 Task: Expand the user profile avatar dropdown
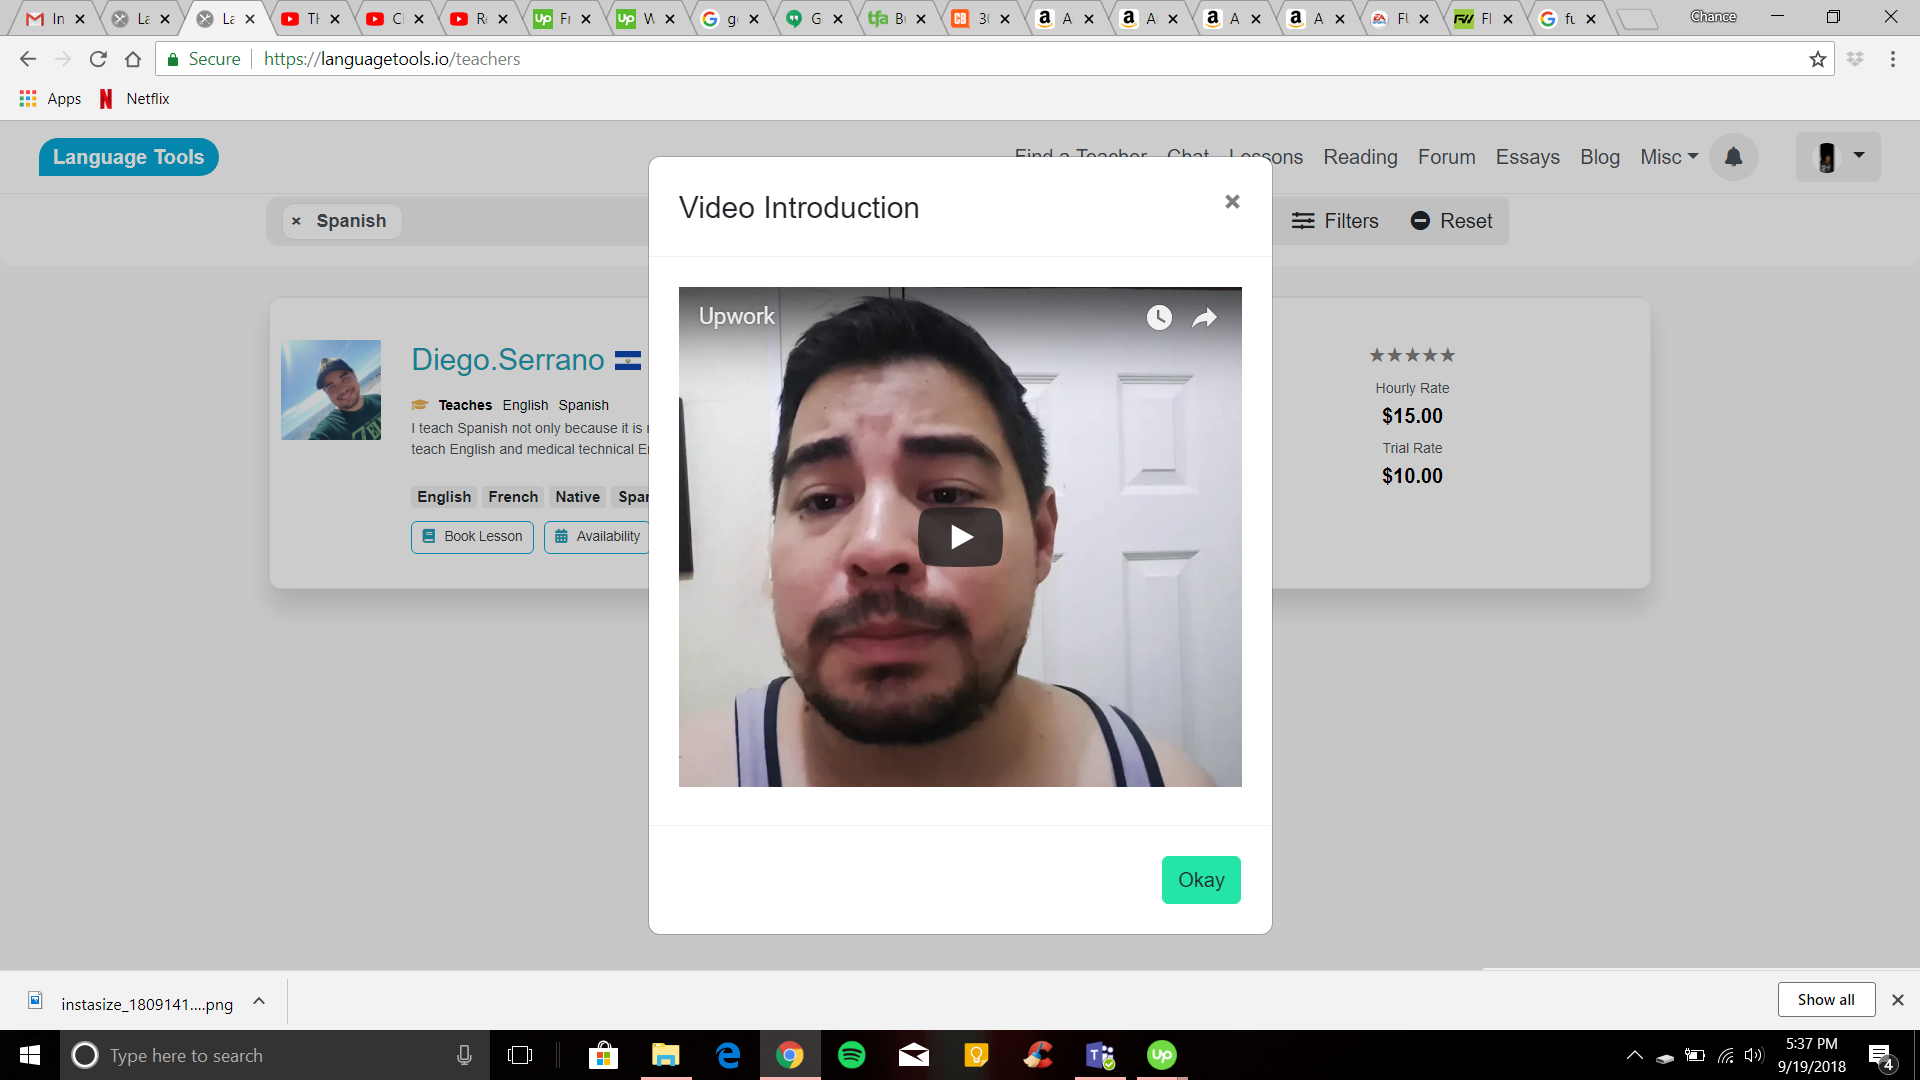[x=1838, y=157]
